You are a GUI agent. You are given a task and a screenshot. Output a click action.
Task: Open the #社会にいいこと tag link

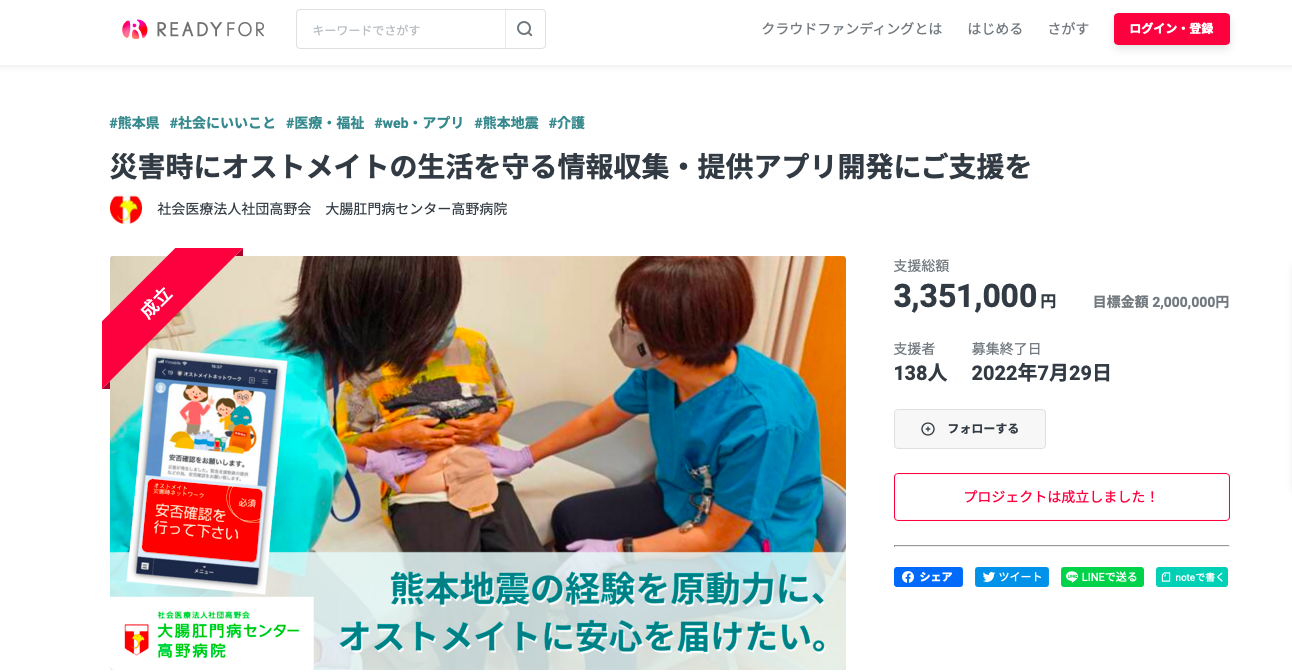(x=222, y=123)
